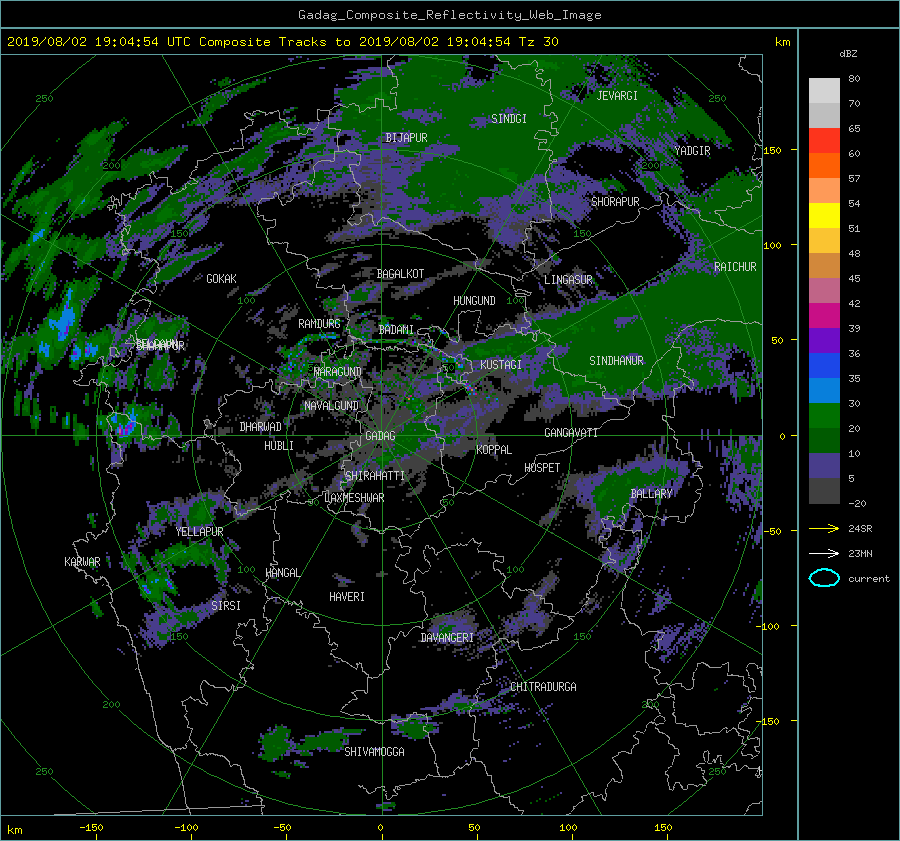Screen dimensions: 900x841
Task: Click the -20 dBZ value label
Action: click(857, 503)
